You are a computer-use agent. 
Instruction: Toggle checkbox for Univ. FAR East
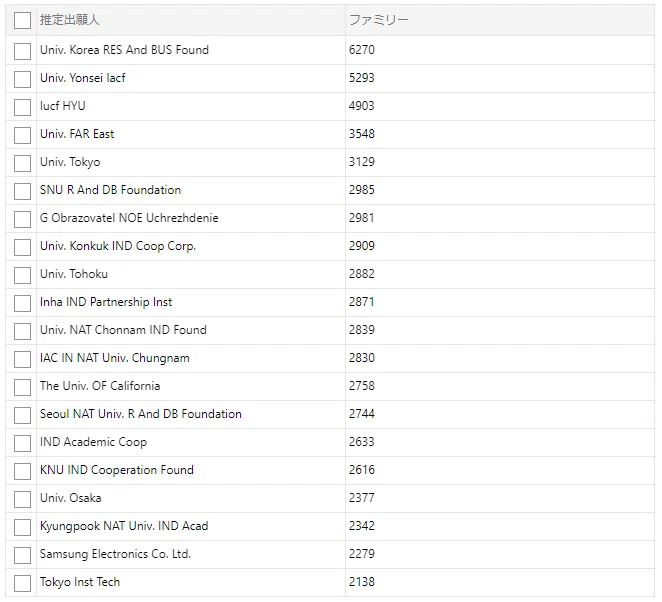click(22, 135)
